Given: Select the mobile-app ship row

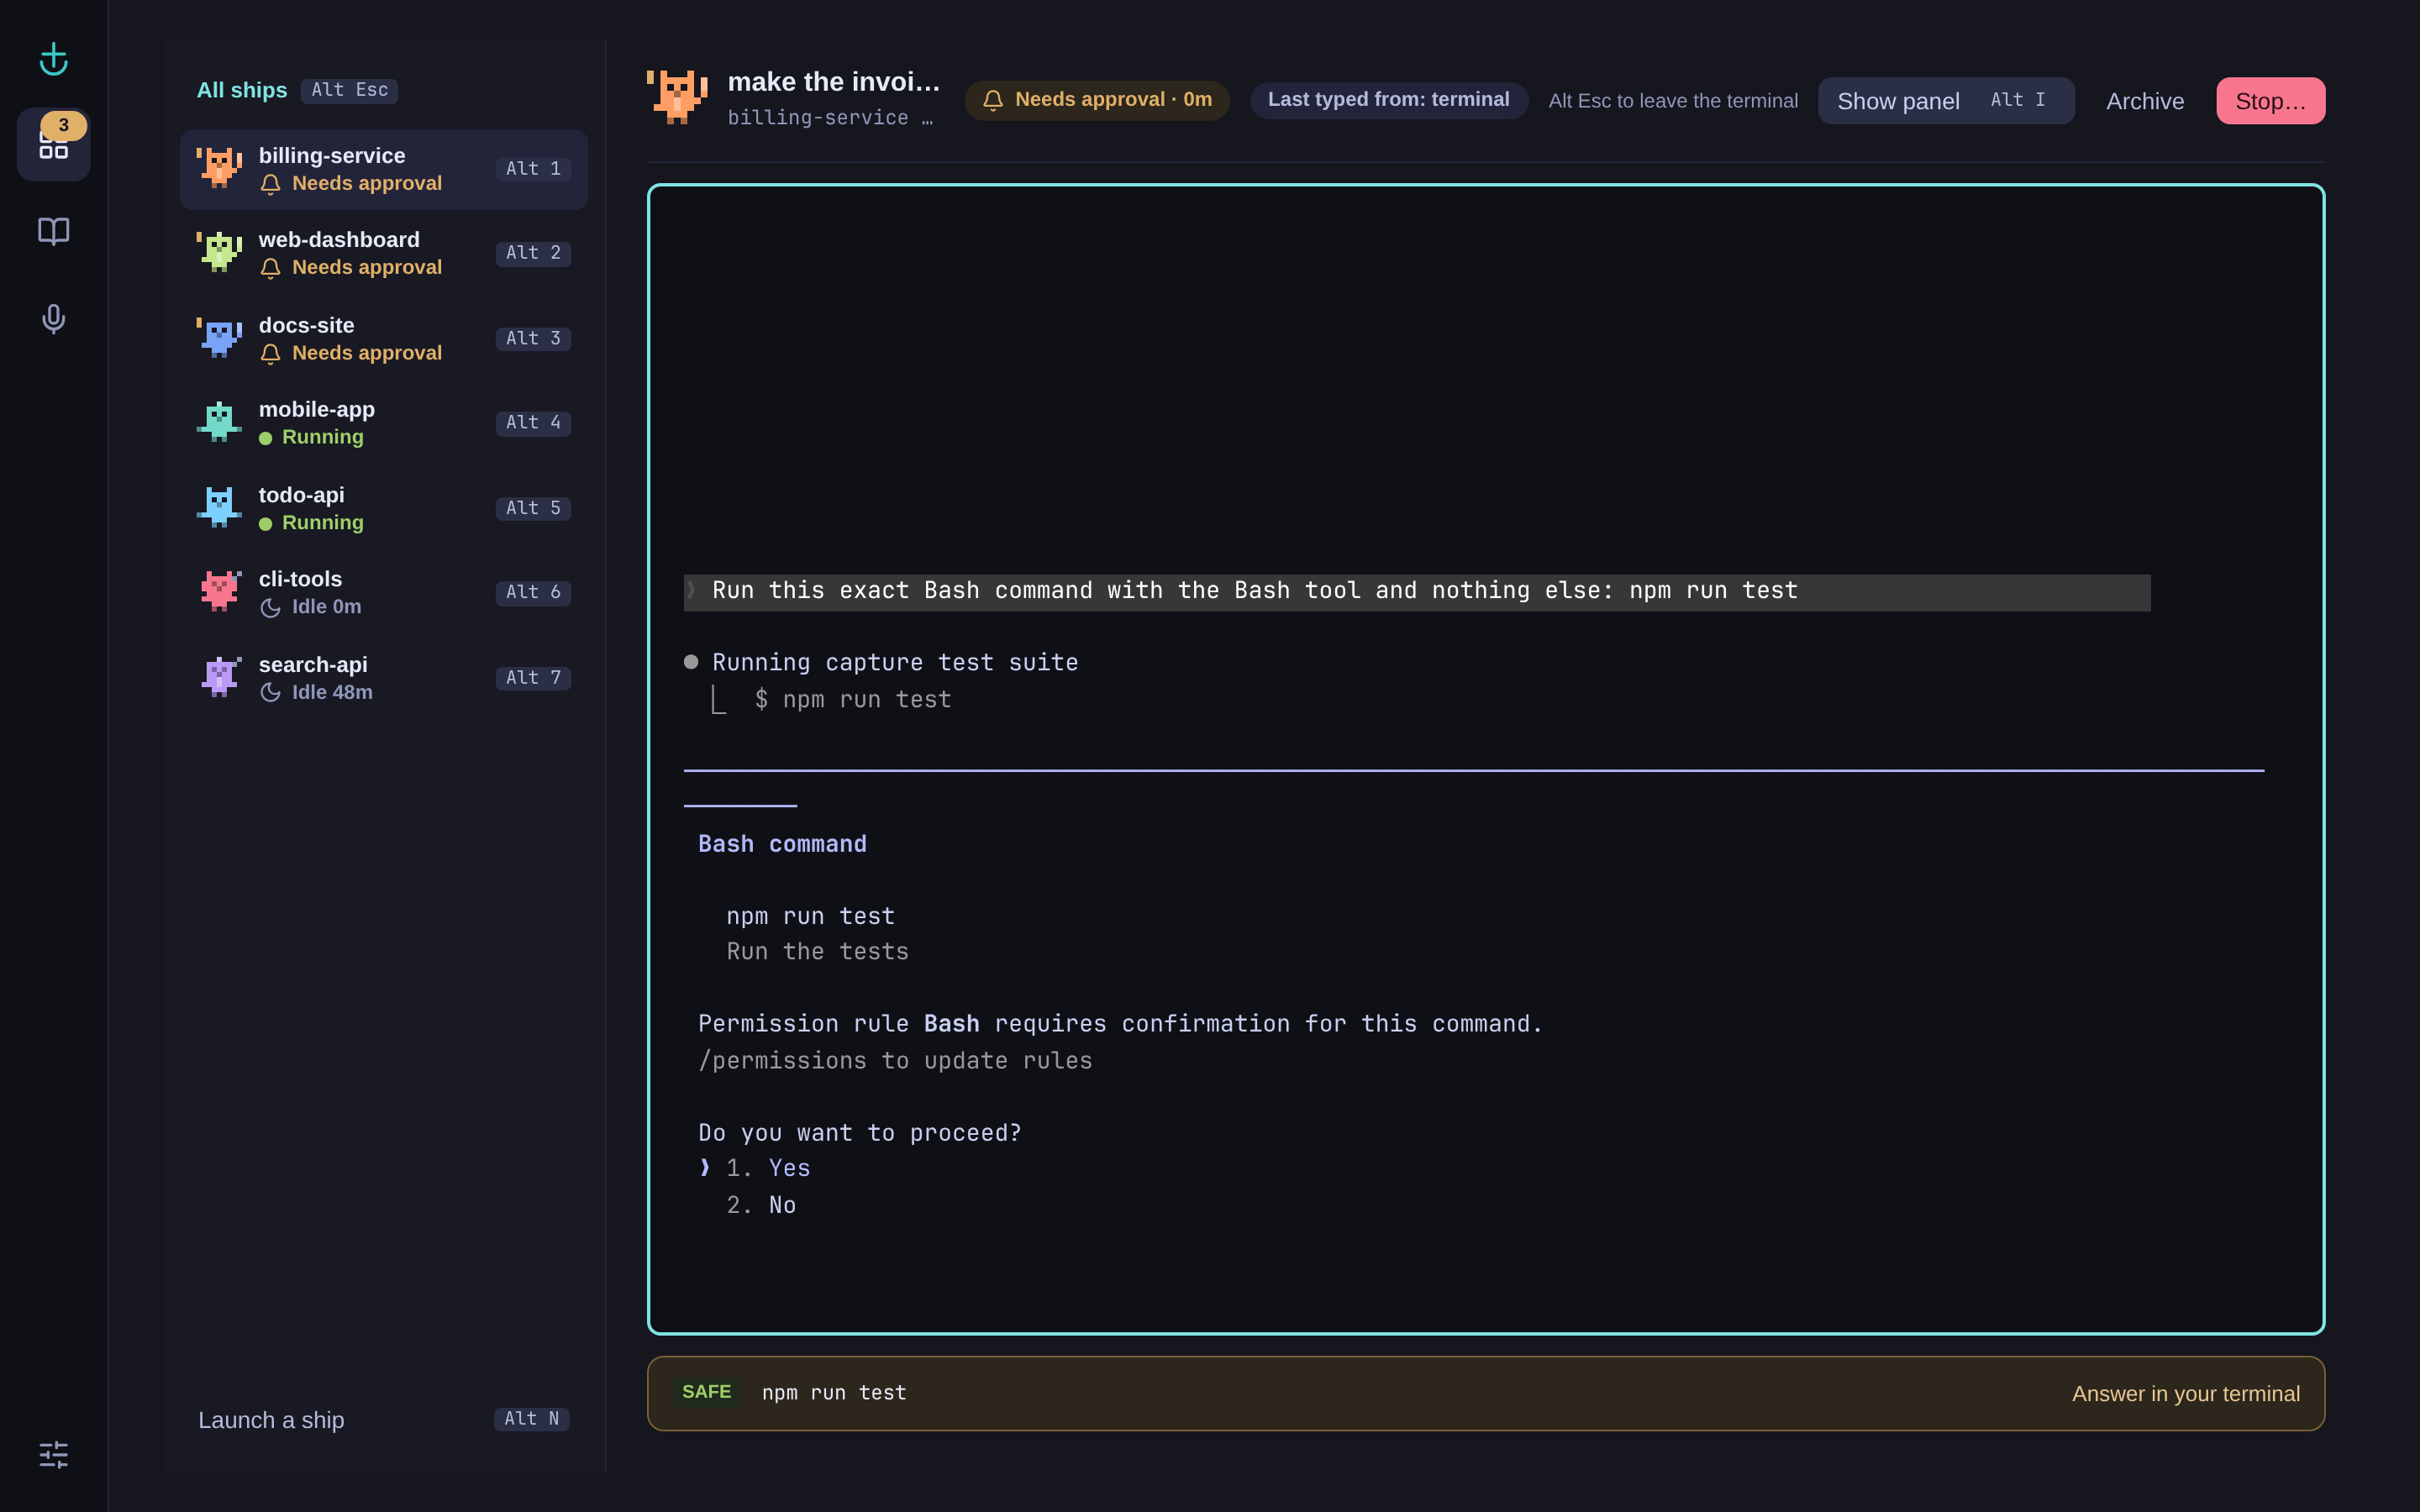Looking at the screenshot, I should point(384,423).
